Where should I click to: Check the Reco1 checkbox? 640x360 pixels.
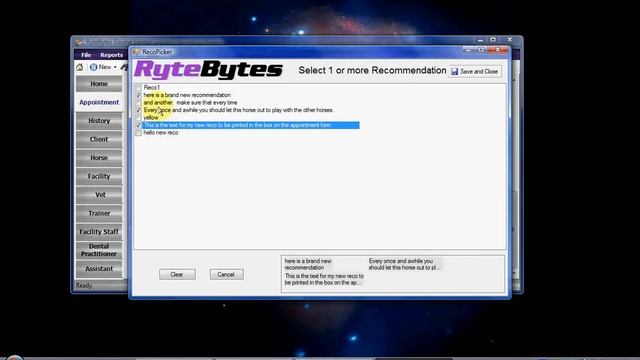(138, 87)
